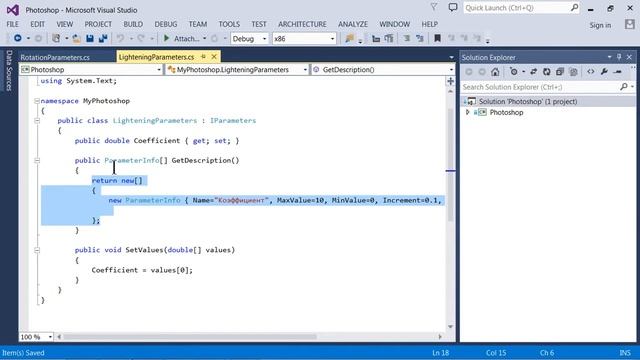
Task: Click the feedback speech bubble icon
Action: [x=453, y=7]
